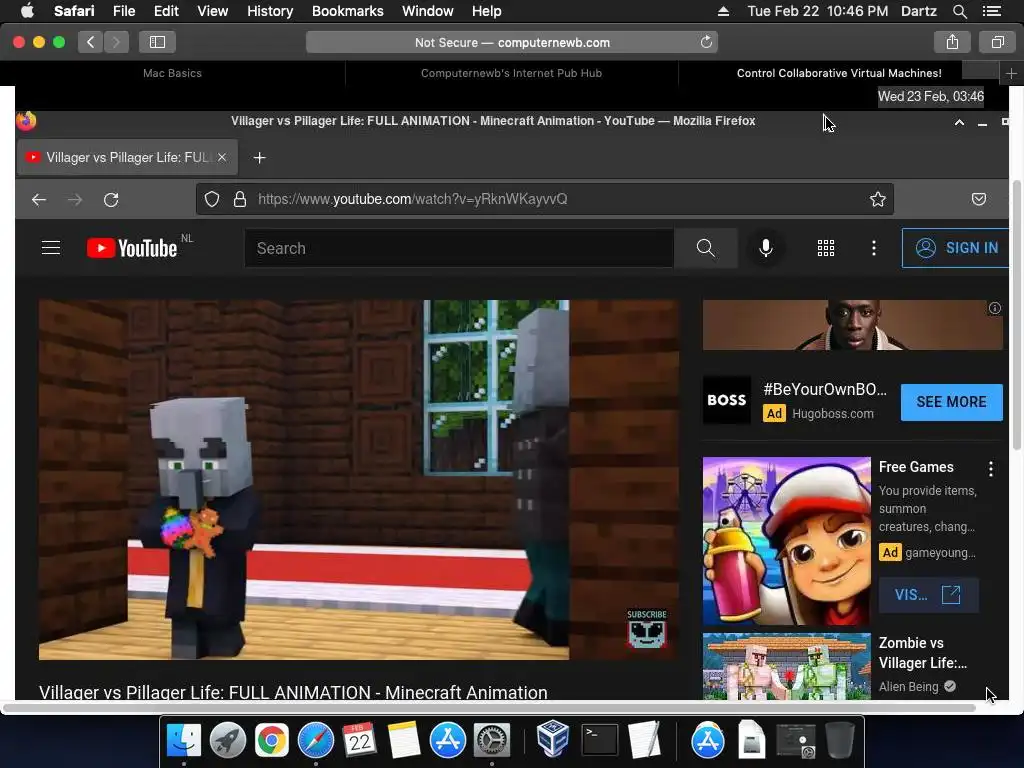This screenshot has width=1024, height=768.
Task: Open the Free Games ad options menu
Action: [991, 468]
